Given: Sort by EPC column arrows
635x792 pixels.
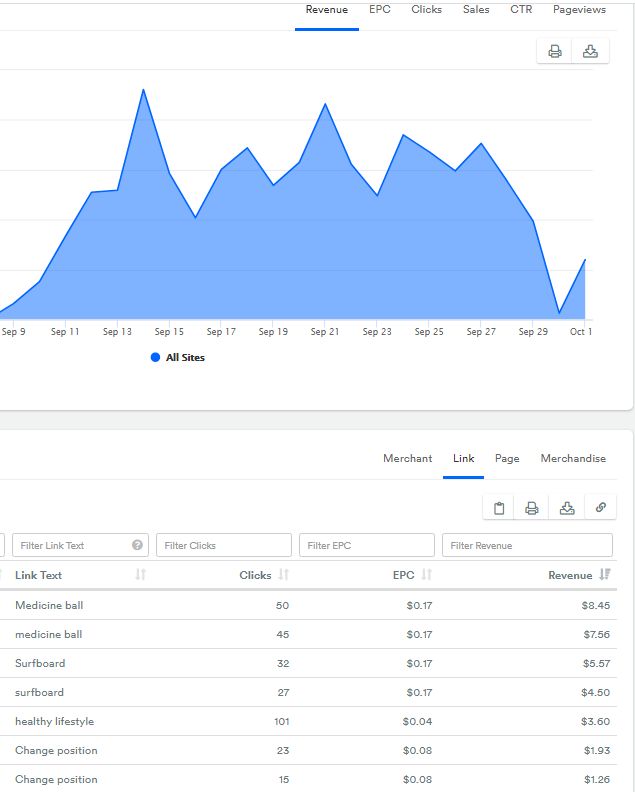Looking at the screenshot, I should [426, 574].
